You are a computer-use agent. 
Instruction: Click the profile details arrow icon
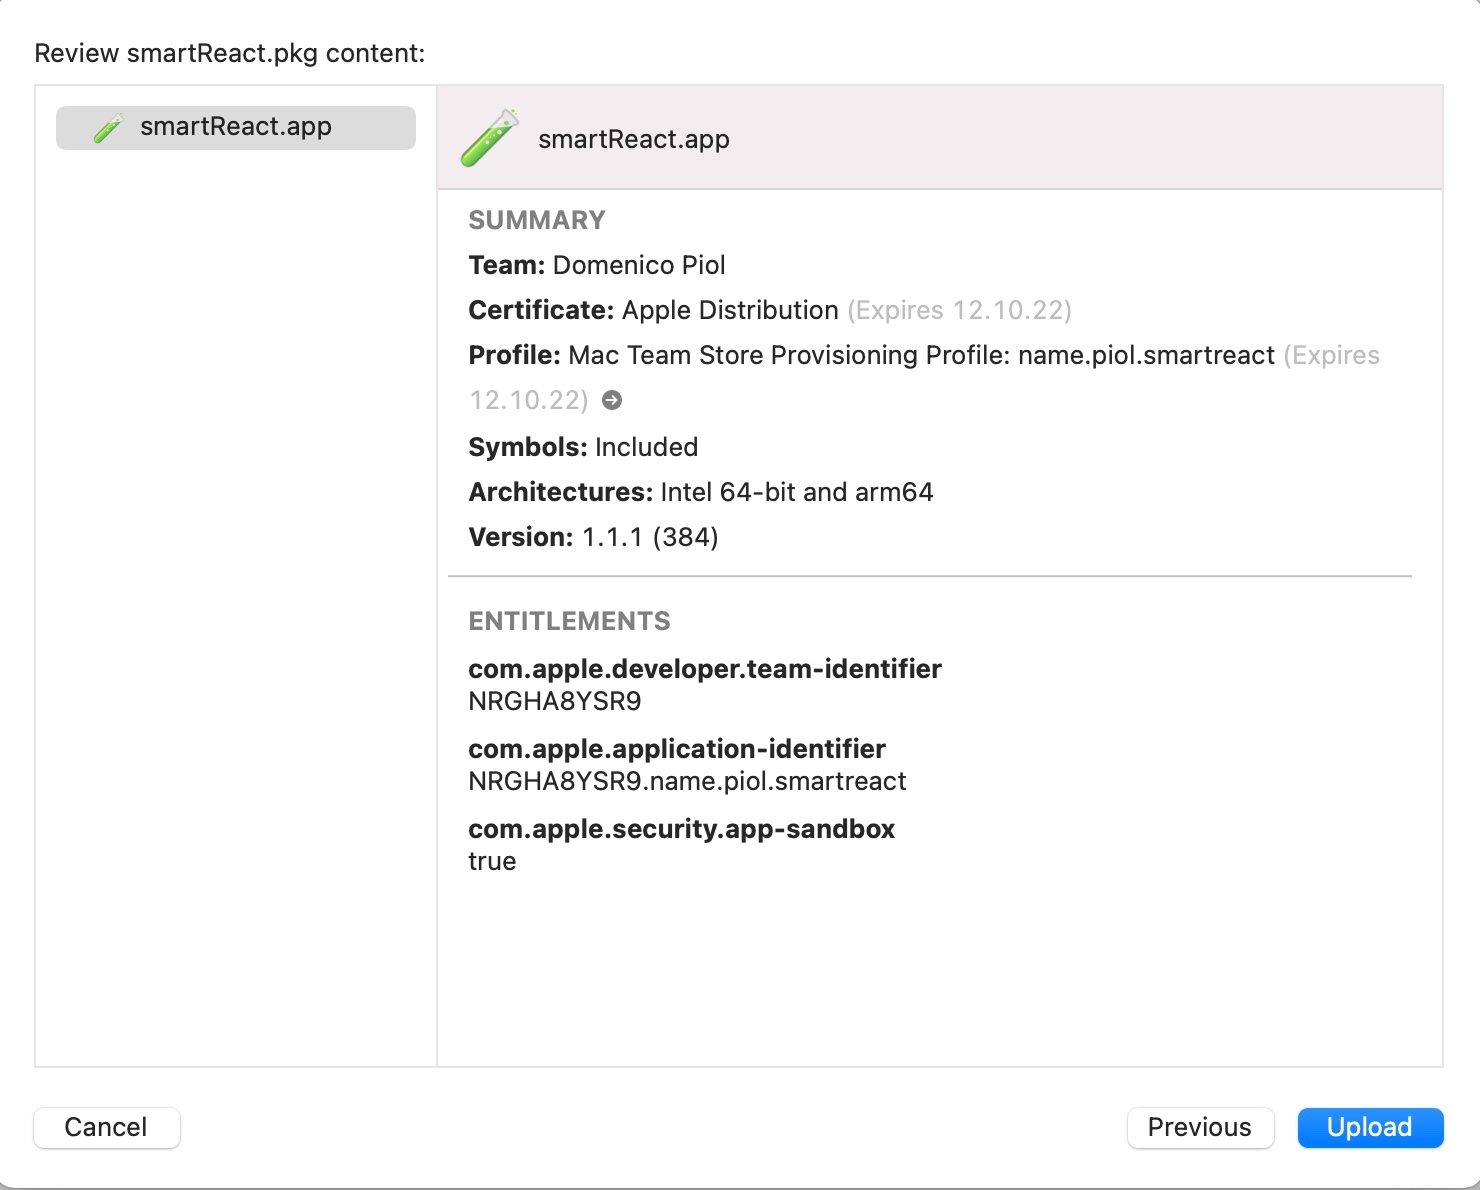click(612, 401)
